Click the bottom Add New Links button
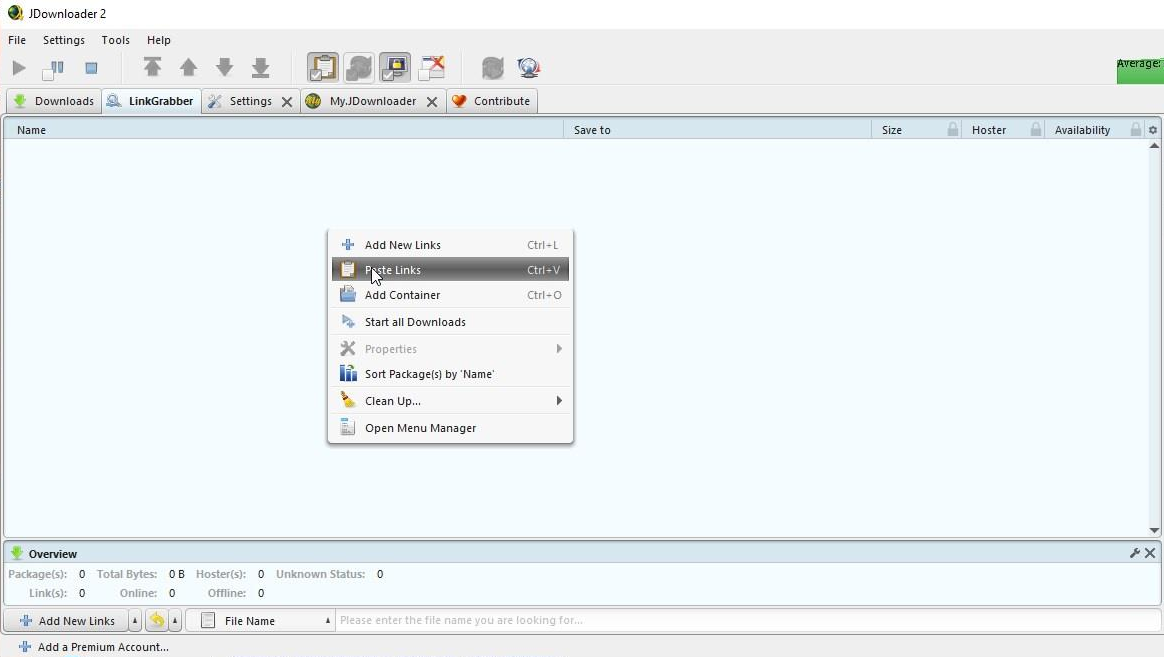The width and height of the screenshot is (1164, 657). [x=67, y=621]
